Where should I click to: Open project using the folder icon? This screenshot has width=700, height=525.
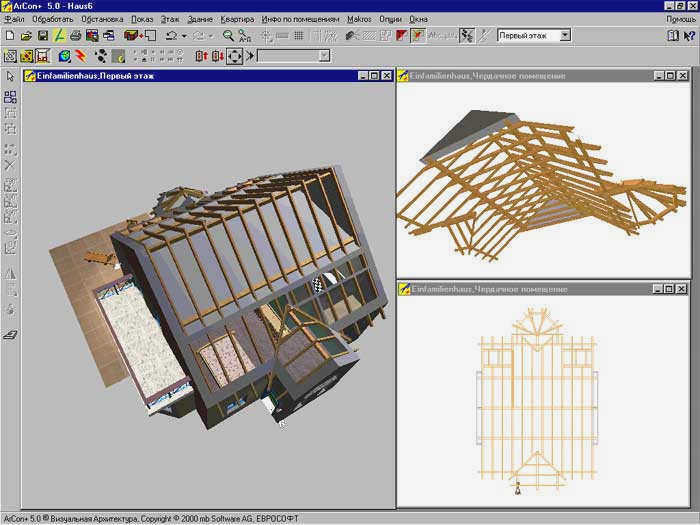(26, 35)
